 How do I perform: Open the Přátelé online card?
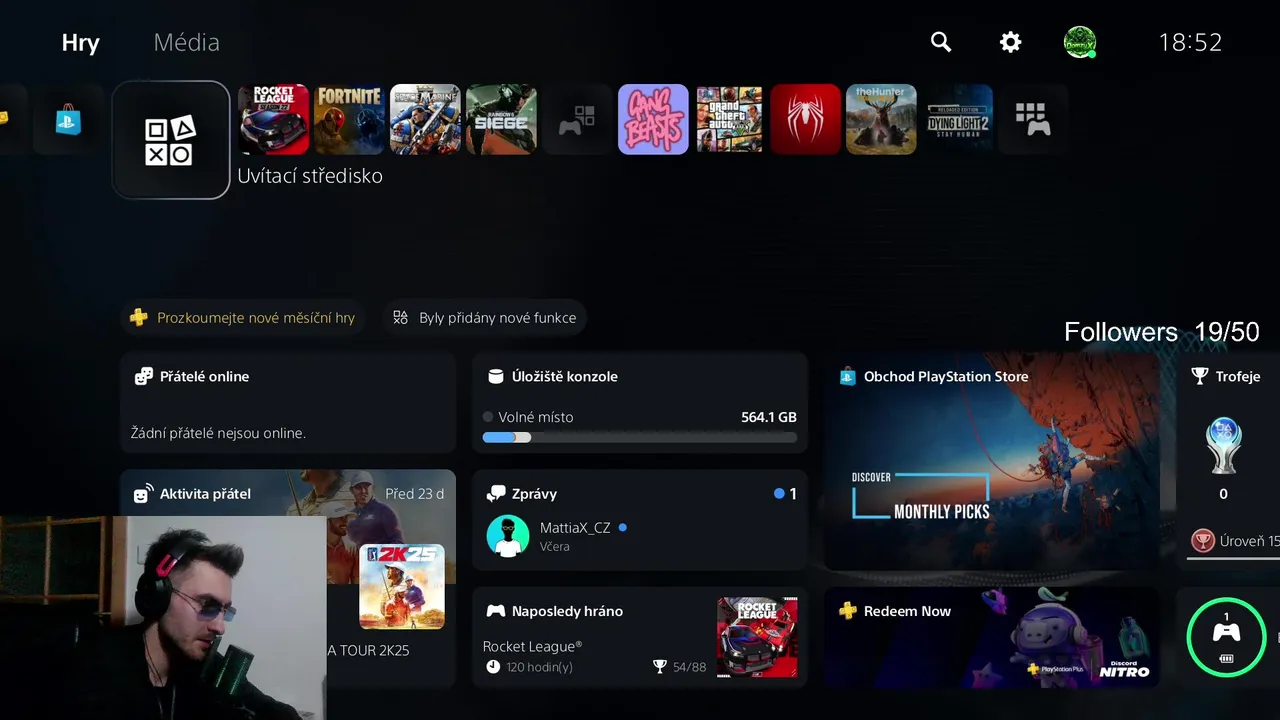point(288,404)
